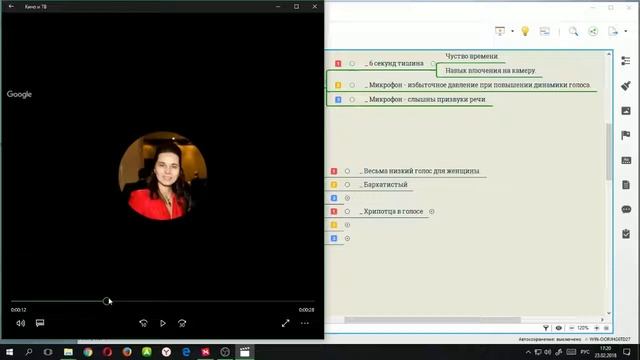The width and height of the screenshot is (640, 360).
Task: Zoom in with the plus button
Action: (x=596, y=328)
